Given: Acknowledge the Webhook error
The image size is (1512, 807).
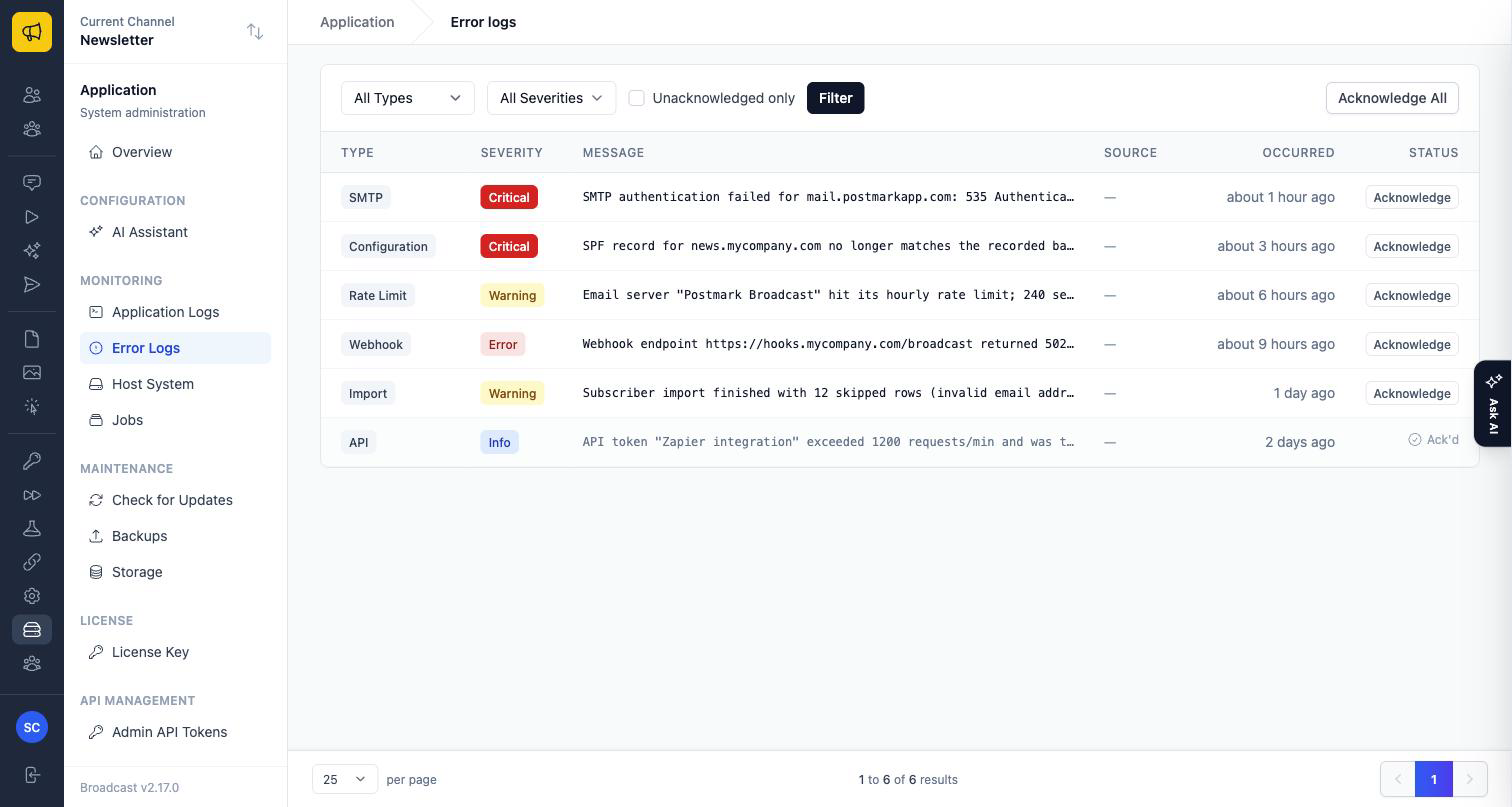Looking at the screenshot, I should tap(1412, 344).
